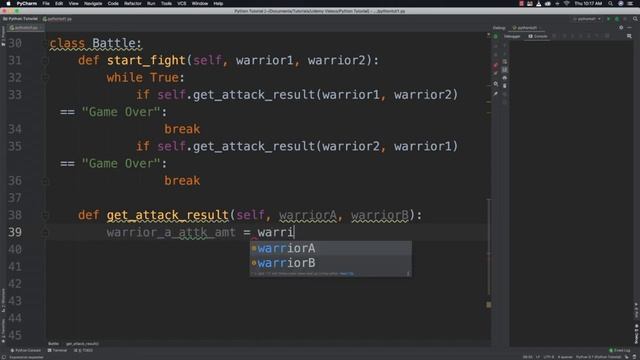
Task: Open the Window menu
Action: (x=200, y=3)
